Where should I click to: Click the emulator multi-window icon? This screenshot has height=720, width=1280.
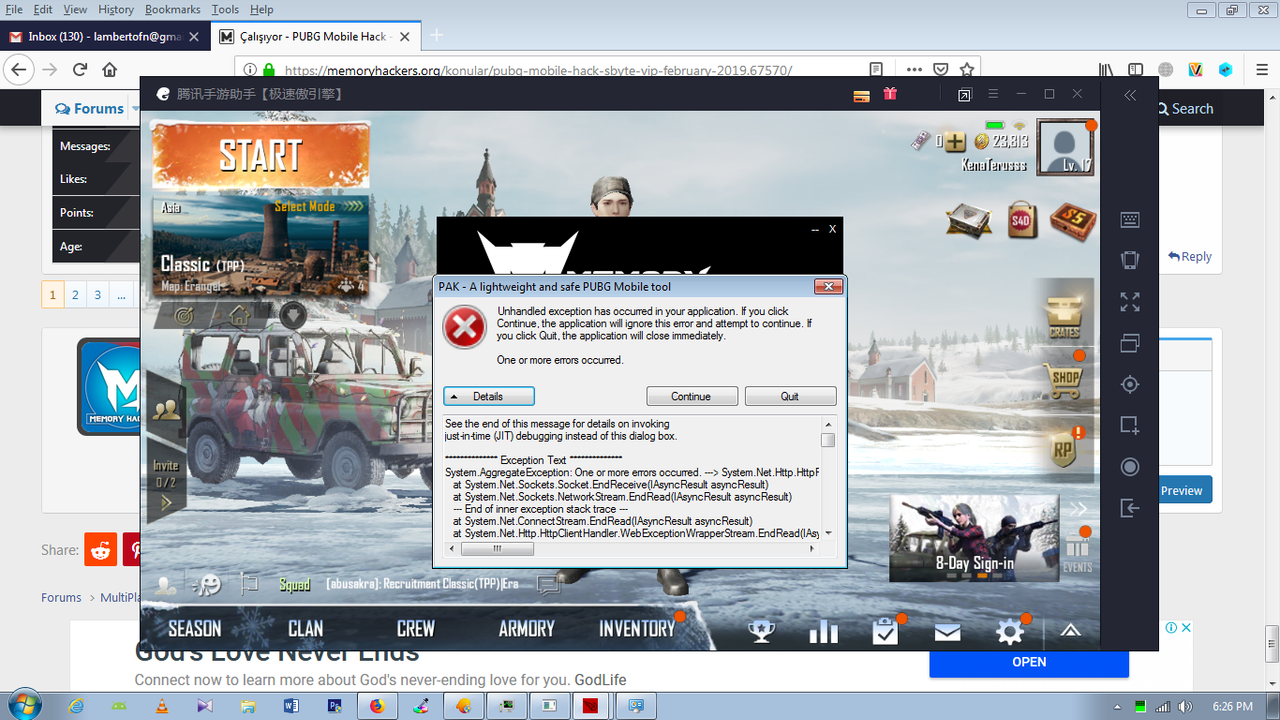1130,343
